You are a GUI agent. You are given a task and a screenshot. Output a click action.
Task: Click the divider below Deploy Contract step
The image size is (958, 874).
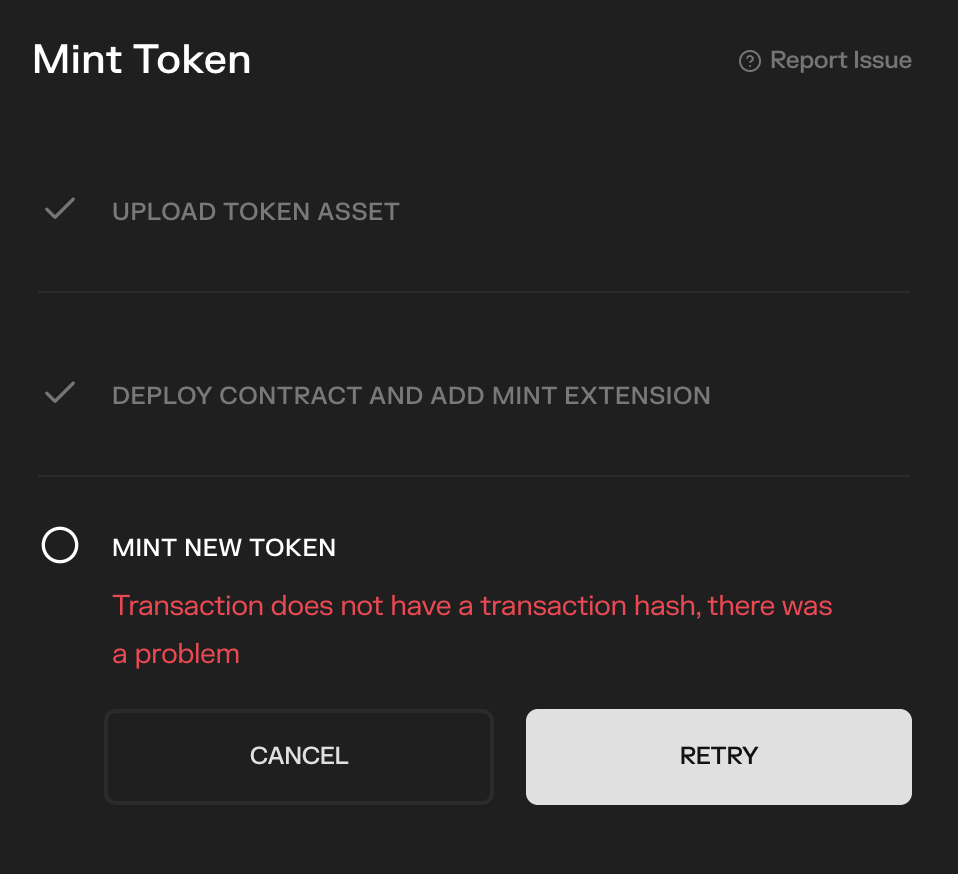(473, 476)
